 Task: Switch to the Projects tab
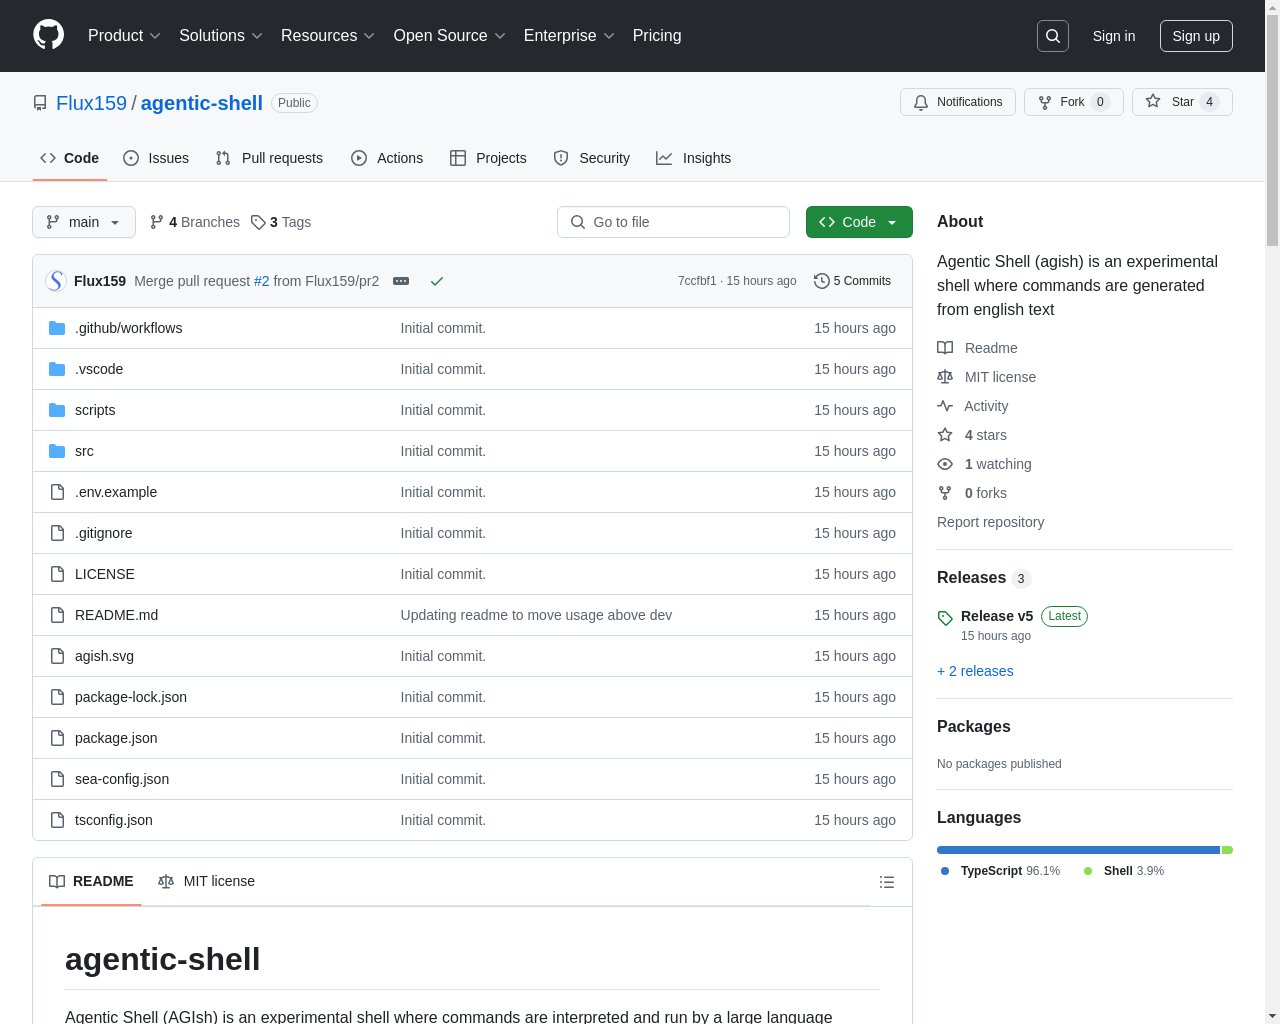[x=488, y=158]
